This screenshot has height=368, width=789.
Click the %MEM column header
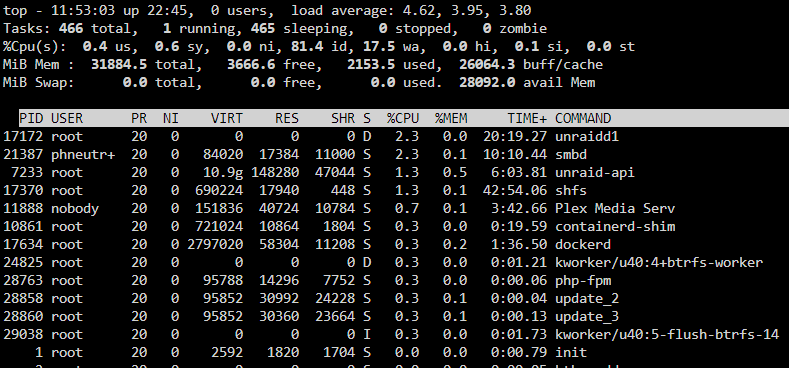[451, 119]
